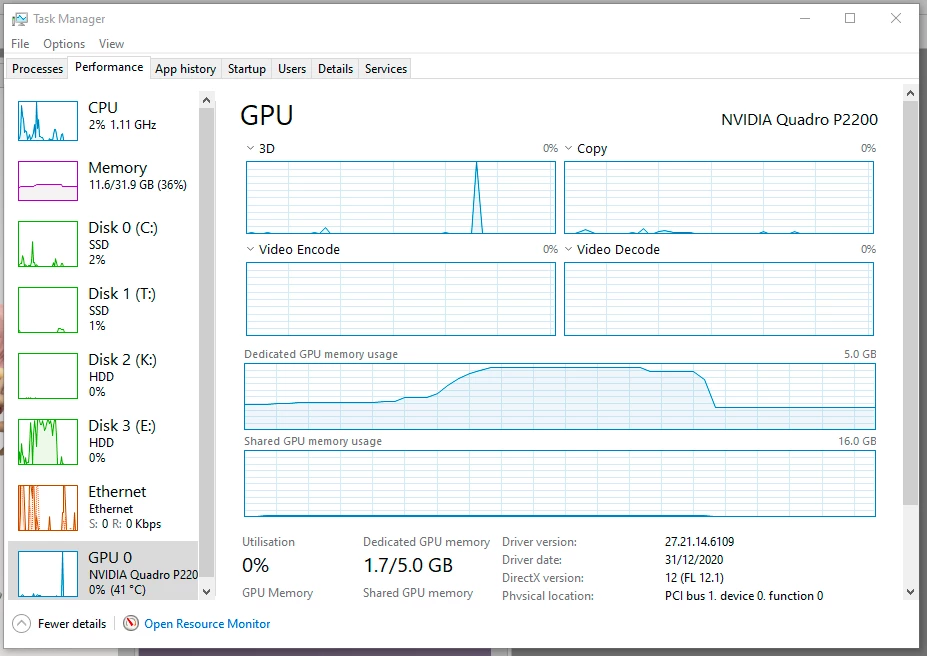Click the 1.7/5.0 GB dedicated memory value
The image size is (927, 656).
pos(408,566)
